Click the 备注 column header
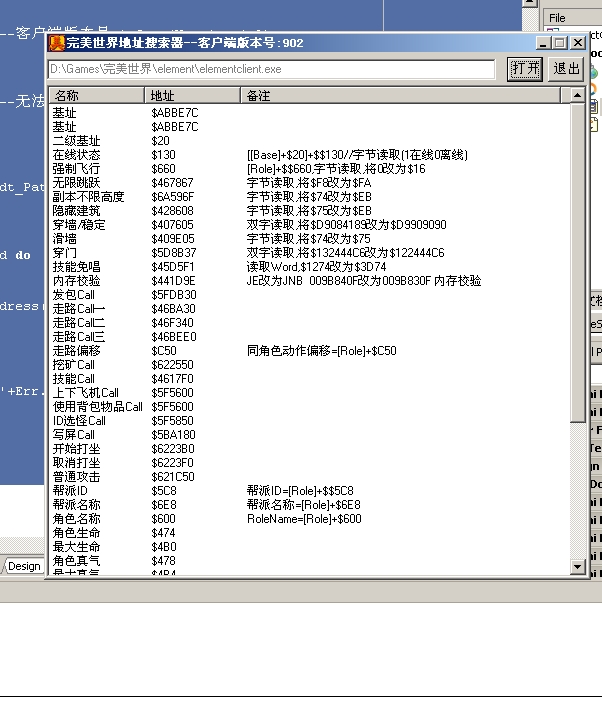The image size is (602, 715). [x=400, y=95]
